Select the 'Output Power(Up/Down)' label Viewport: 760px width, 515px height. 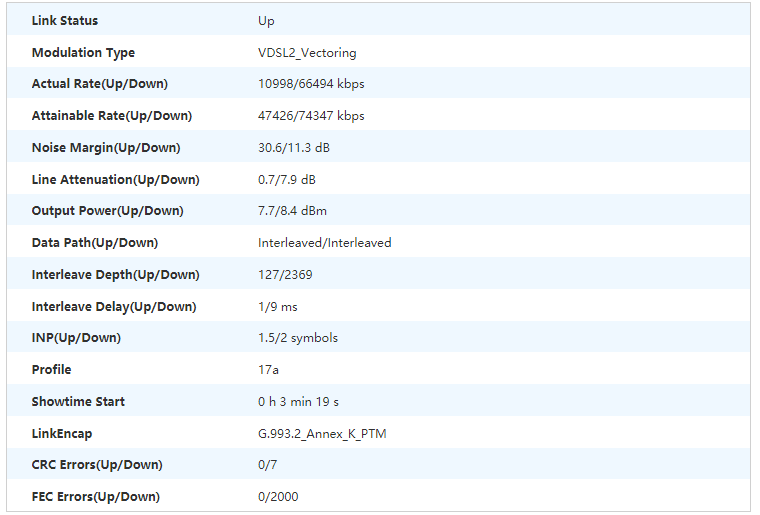[x=108, y=211]
